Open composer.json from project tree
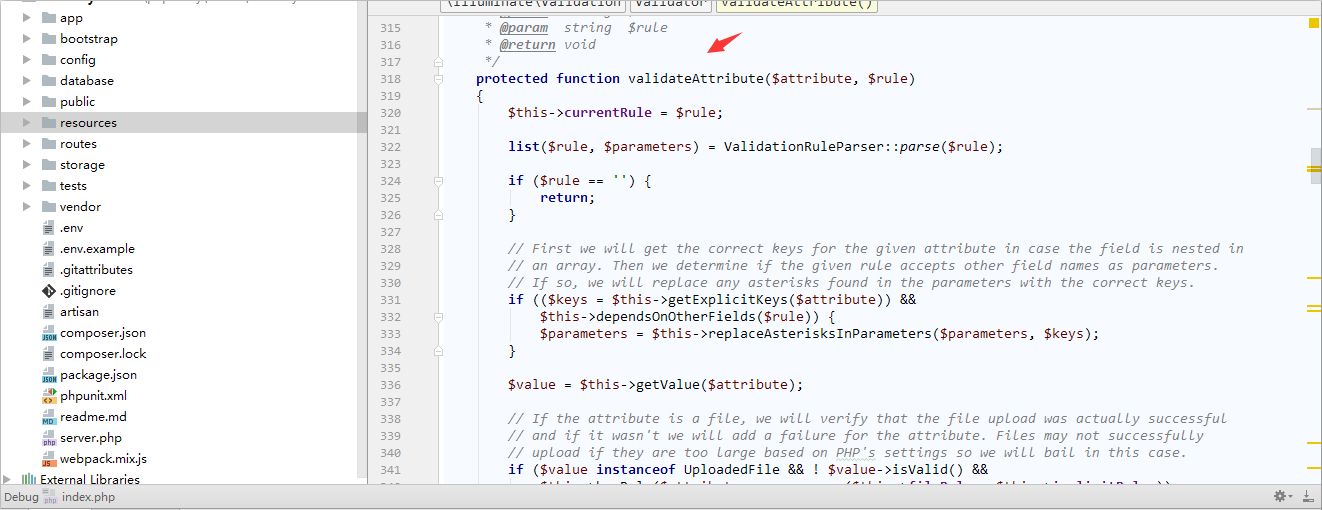Image resolution: width=1322 pixels, height=510 pixels. (x=102, y=333)
